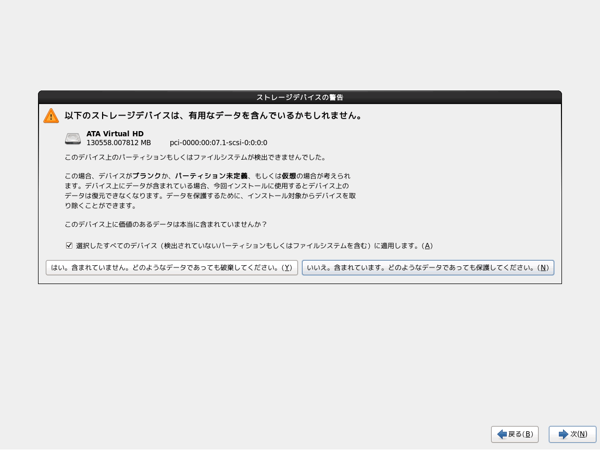Click the 130558.007812 MB size value
This screenshot has width=600, height=450.
click(119, 143)
